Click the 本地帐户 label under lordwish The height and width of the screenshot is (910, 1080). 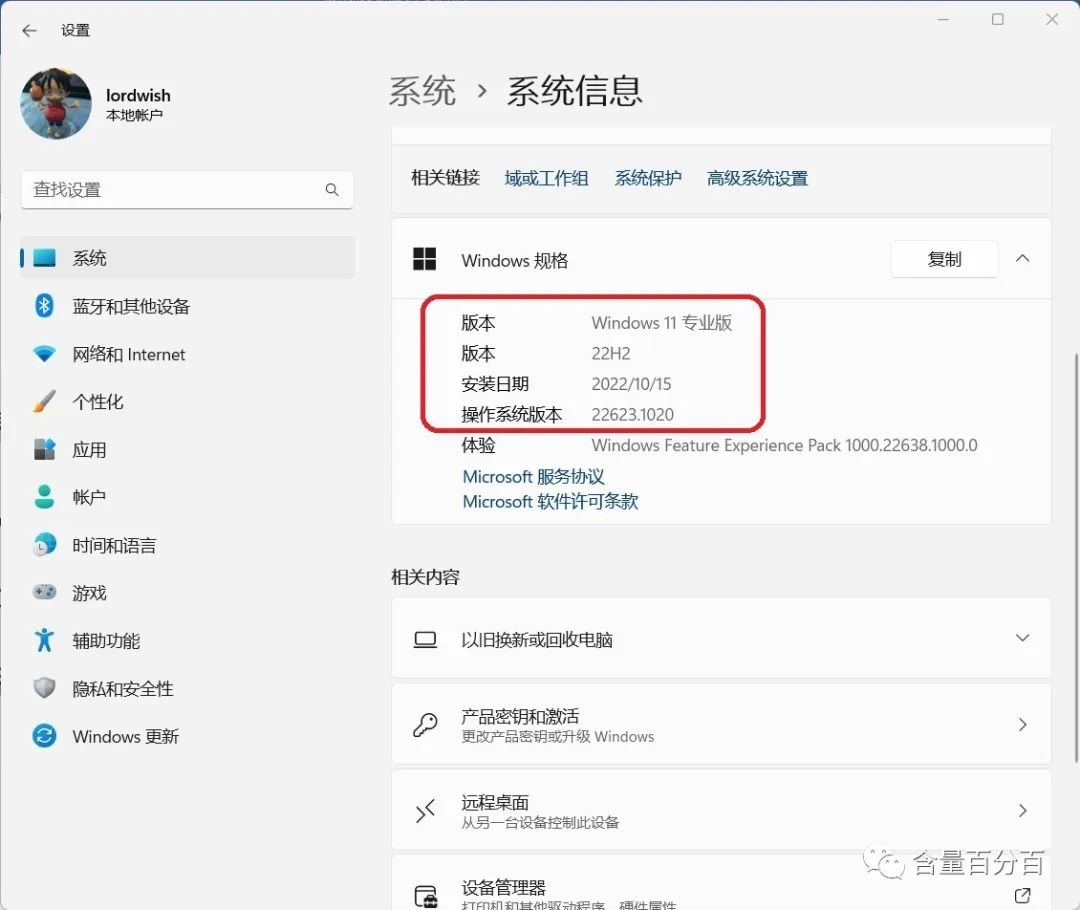click(134, 115)
